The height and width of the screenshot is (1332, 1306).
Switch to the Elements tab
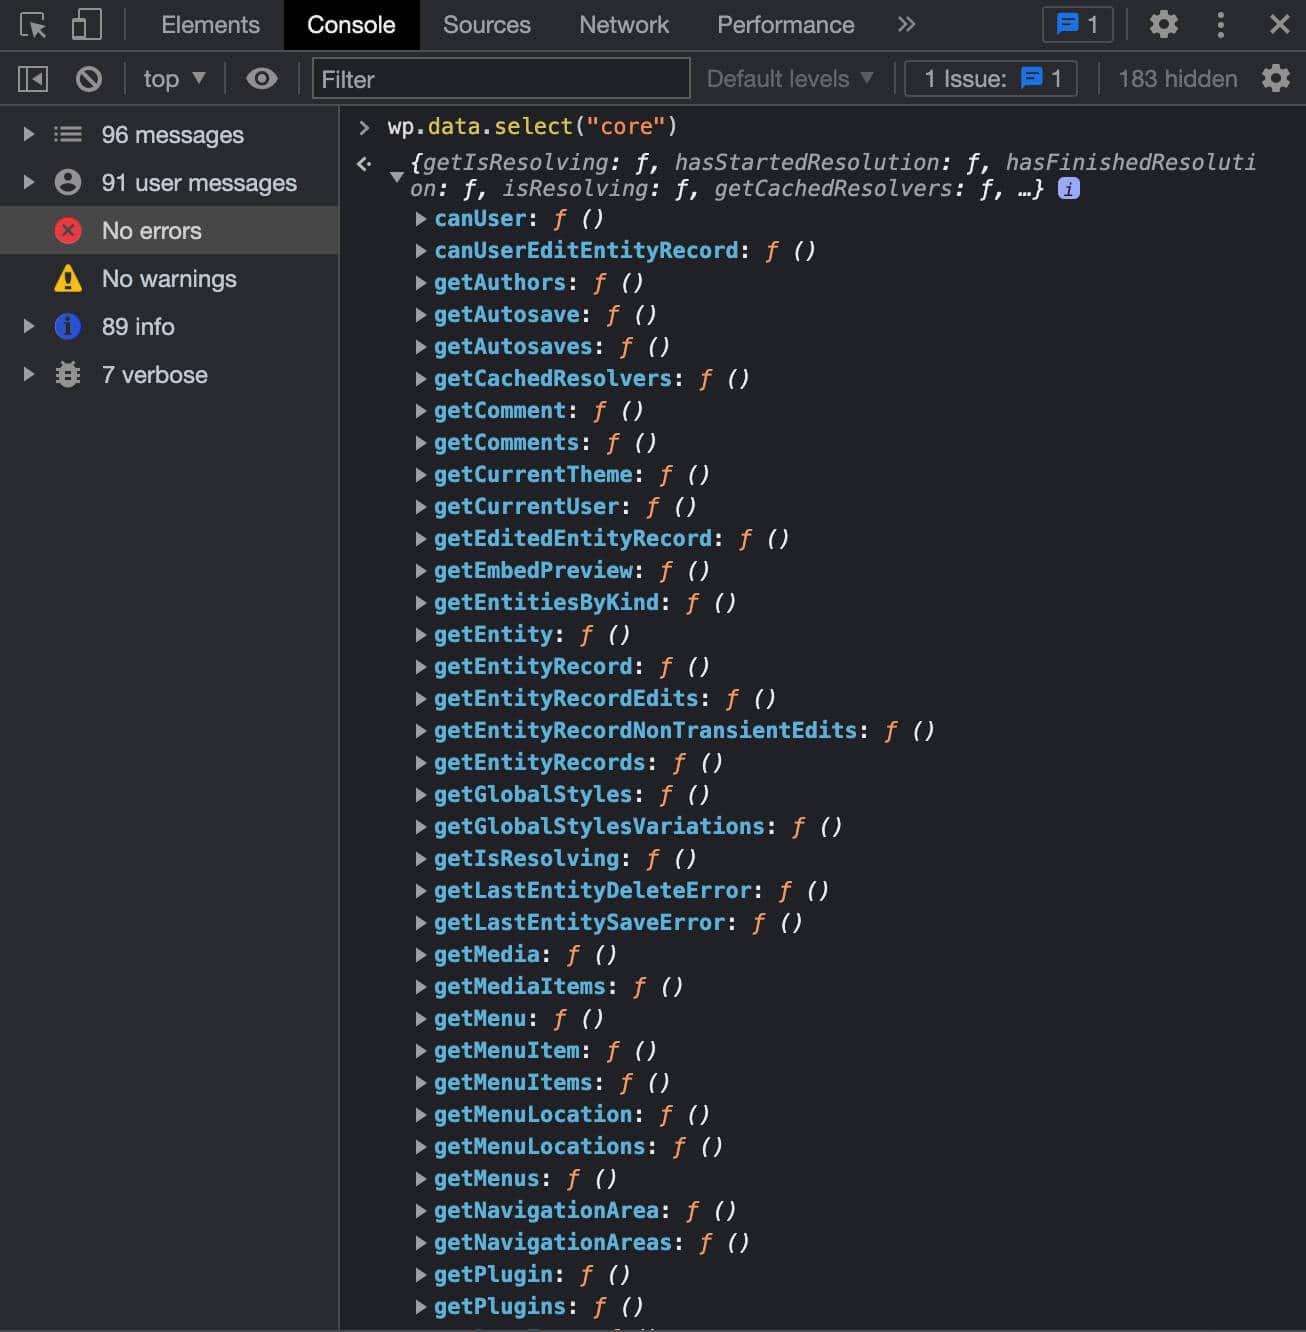pyautogui.click(x=209, y=24)
